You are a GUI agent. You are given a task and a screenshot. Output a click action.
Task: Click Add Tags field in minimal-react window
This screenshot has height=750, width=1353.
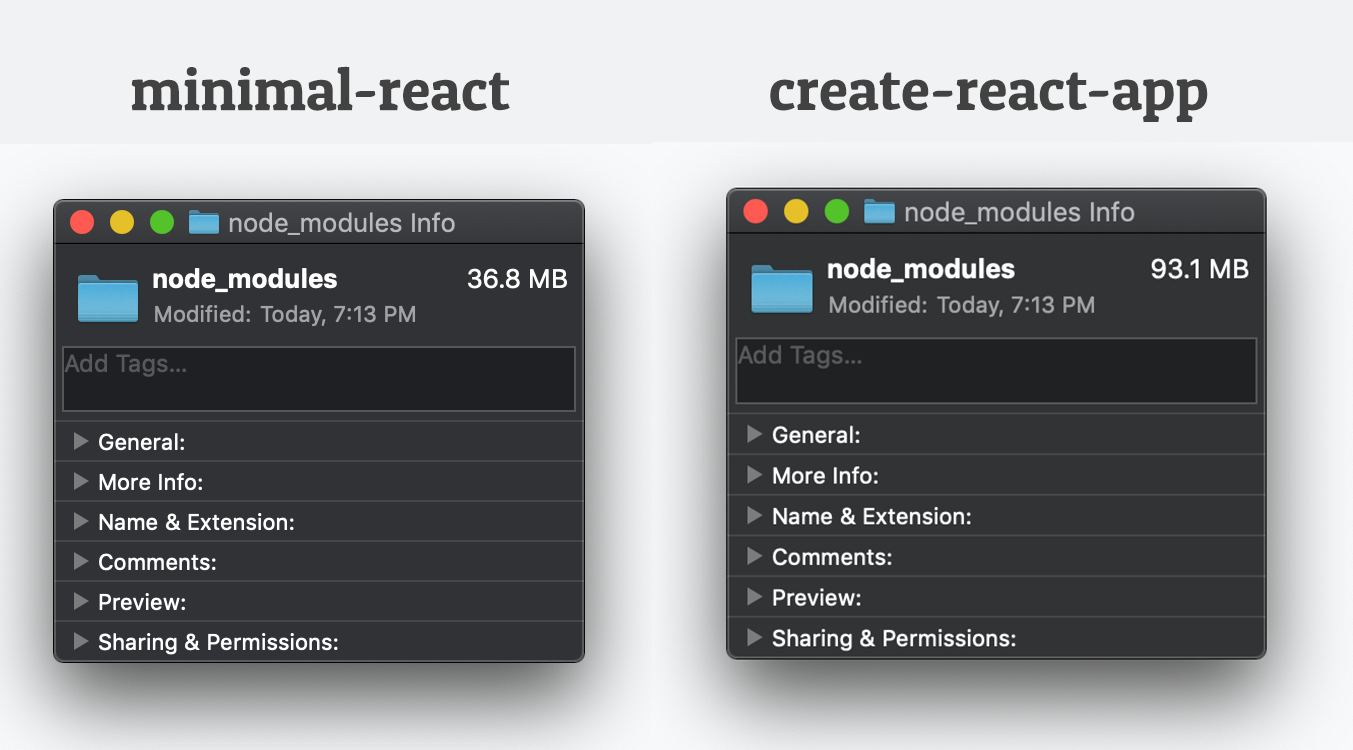click(x=319, y=379)
